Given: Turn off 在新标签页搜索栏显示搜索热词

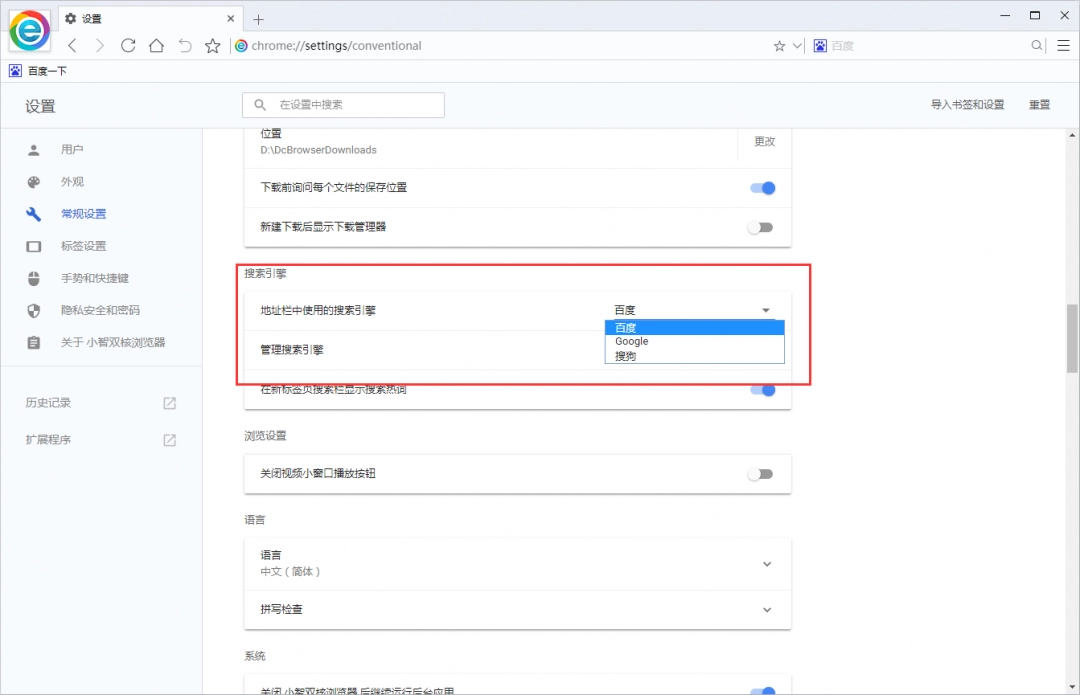Looking at the screenshot, I should [762, 389].
